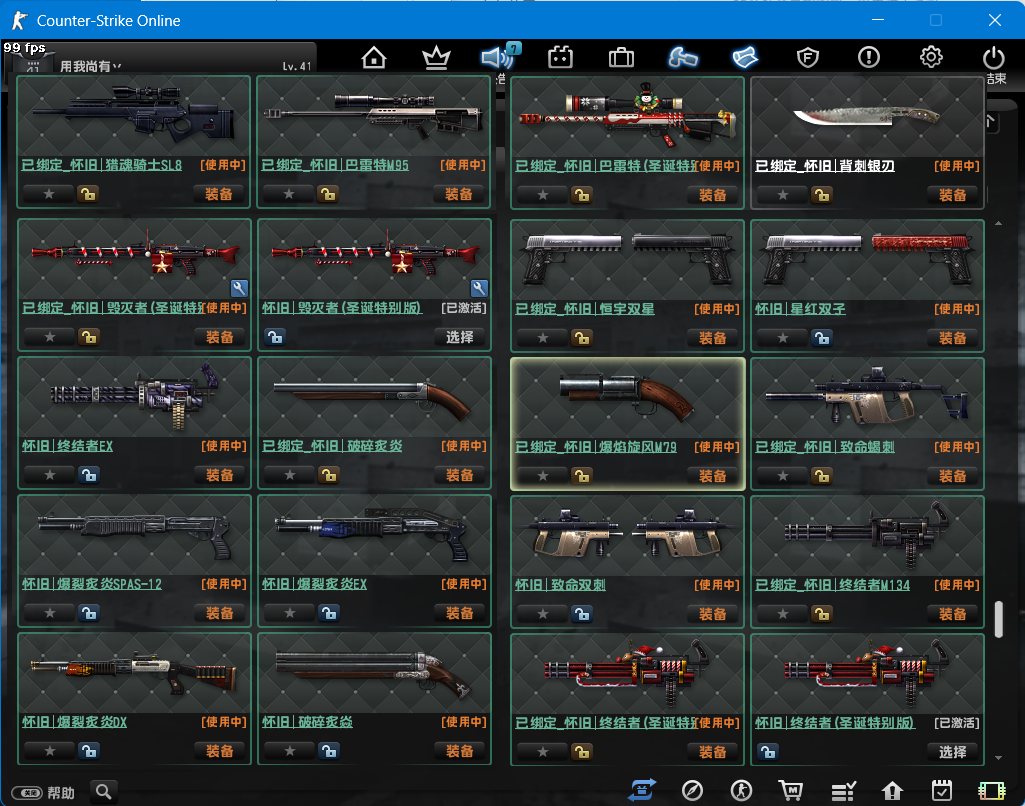Open the crown ranking icon
1025x806 pixels.
[x=436, y=58]
